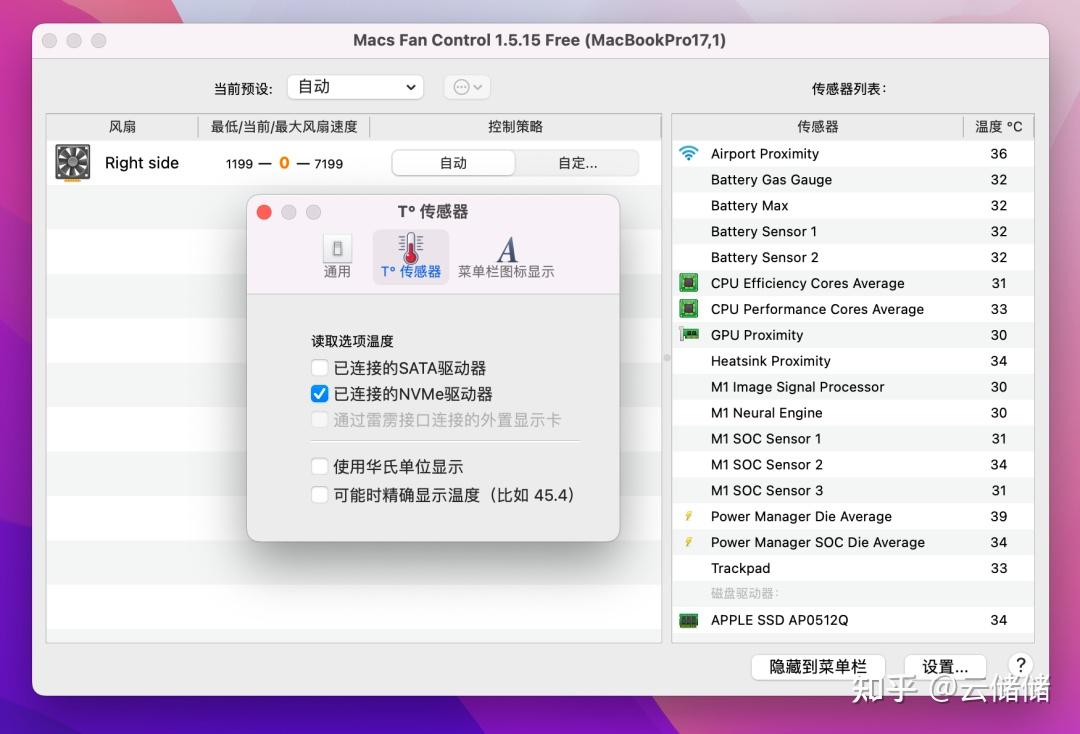Enable the 已连接的SATA驱动器 checkbox

(x=319, y=368)
